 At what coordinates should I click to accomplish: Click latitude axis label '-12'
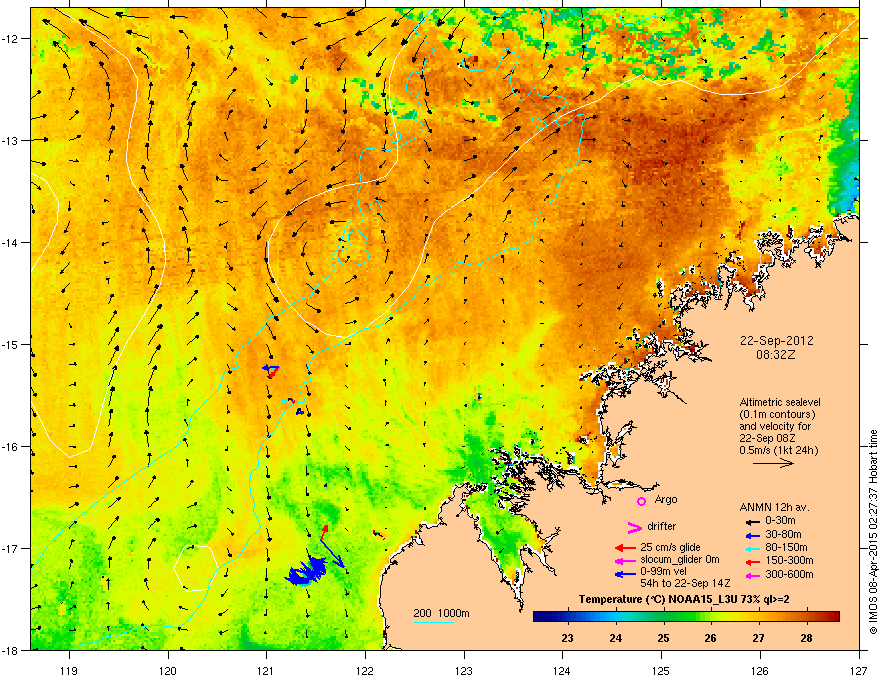click(x=11, y=39)
